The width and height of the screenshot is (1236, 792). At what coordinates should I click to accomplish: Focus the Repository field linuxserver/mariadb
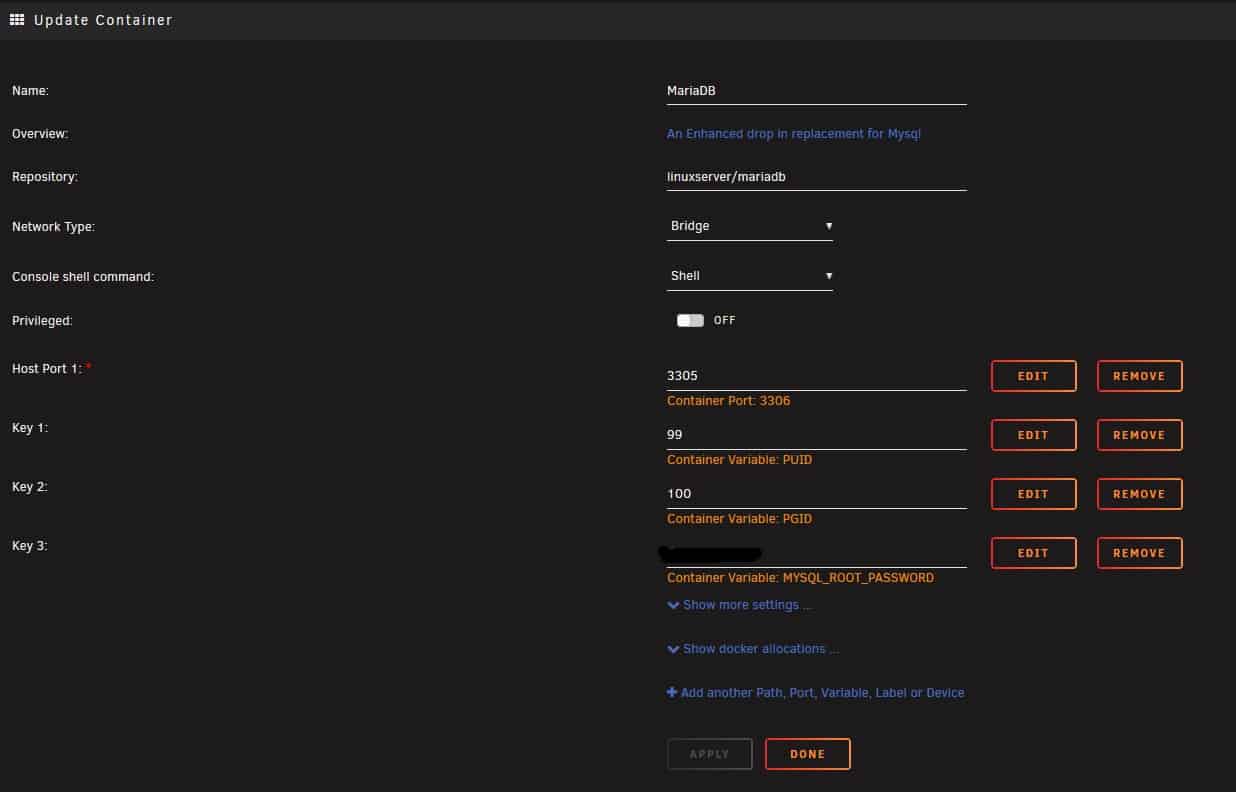pyautogui.click(x=817, y=177)
